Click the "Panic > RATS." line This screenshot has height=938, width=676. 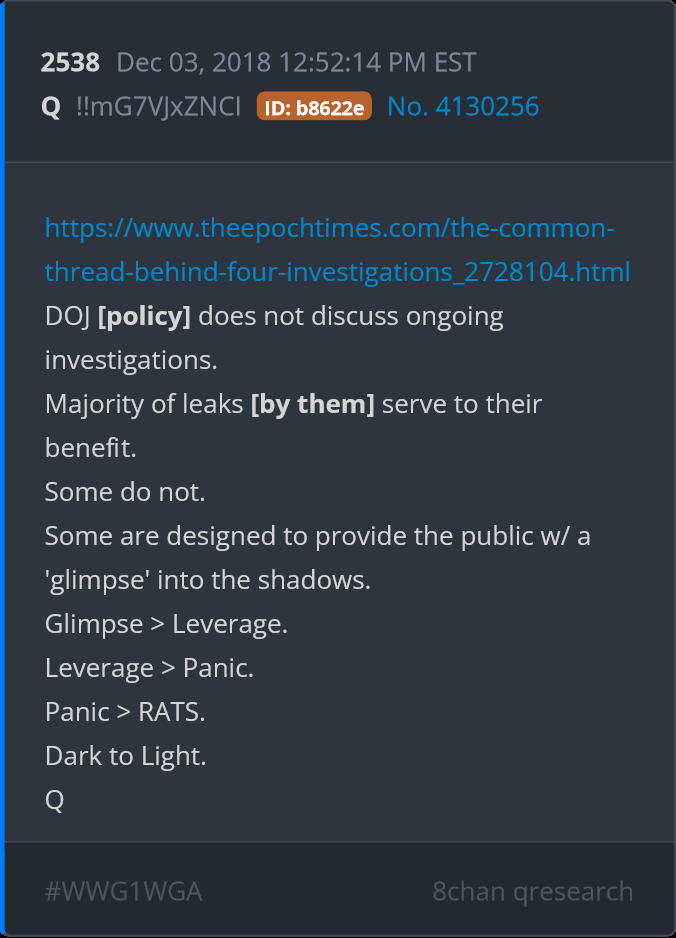125,712
